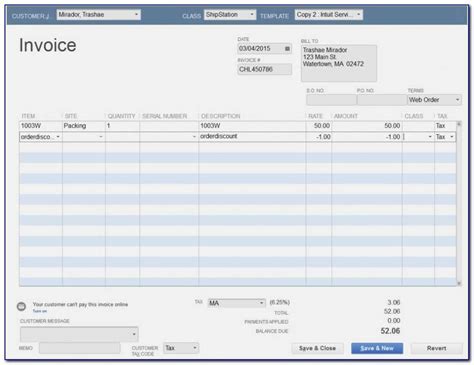
Task: Click the -1.00 rate cell
Action: pyautogui.click(x=319, y=137)
